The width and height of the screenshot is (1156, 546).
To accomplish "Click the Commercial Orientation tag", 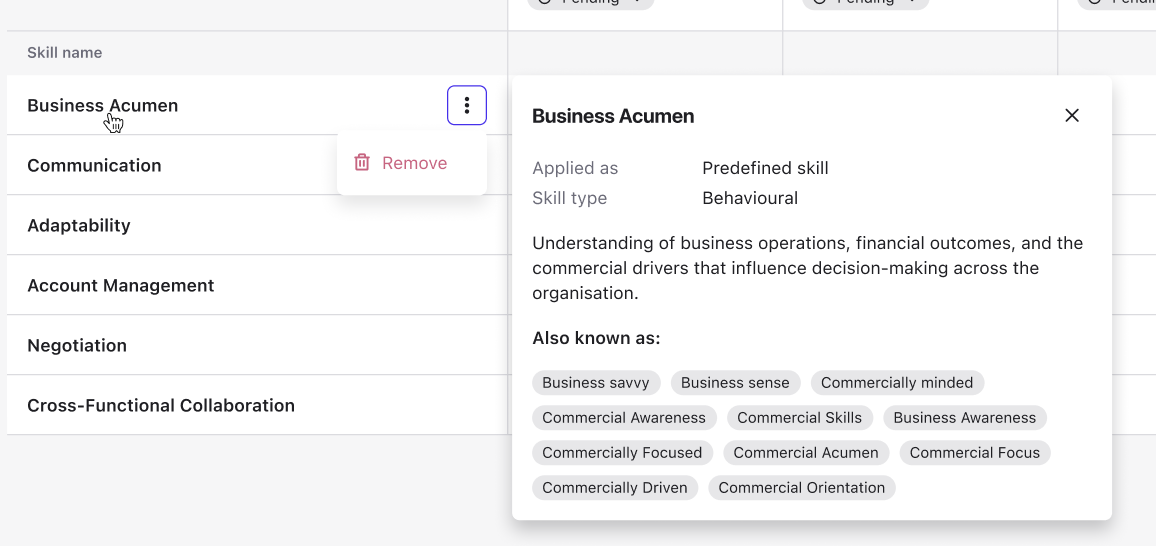I will click(801, 488).
